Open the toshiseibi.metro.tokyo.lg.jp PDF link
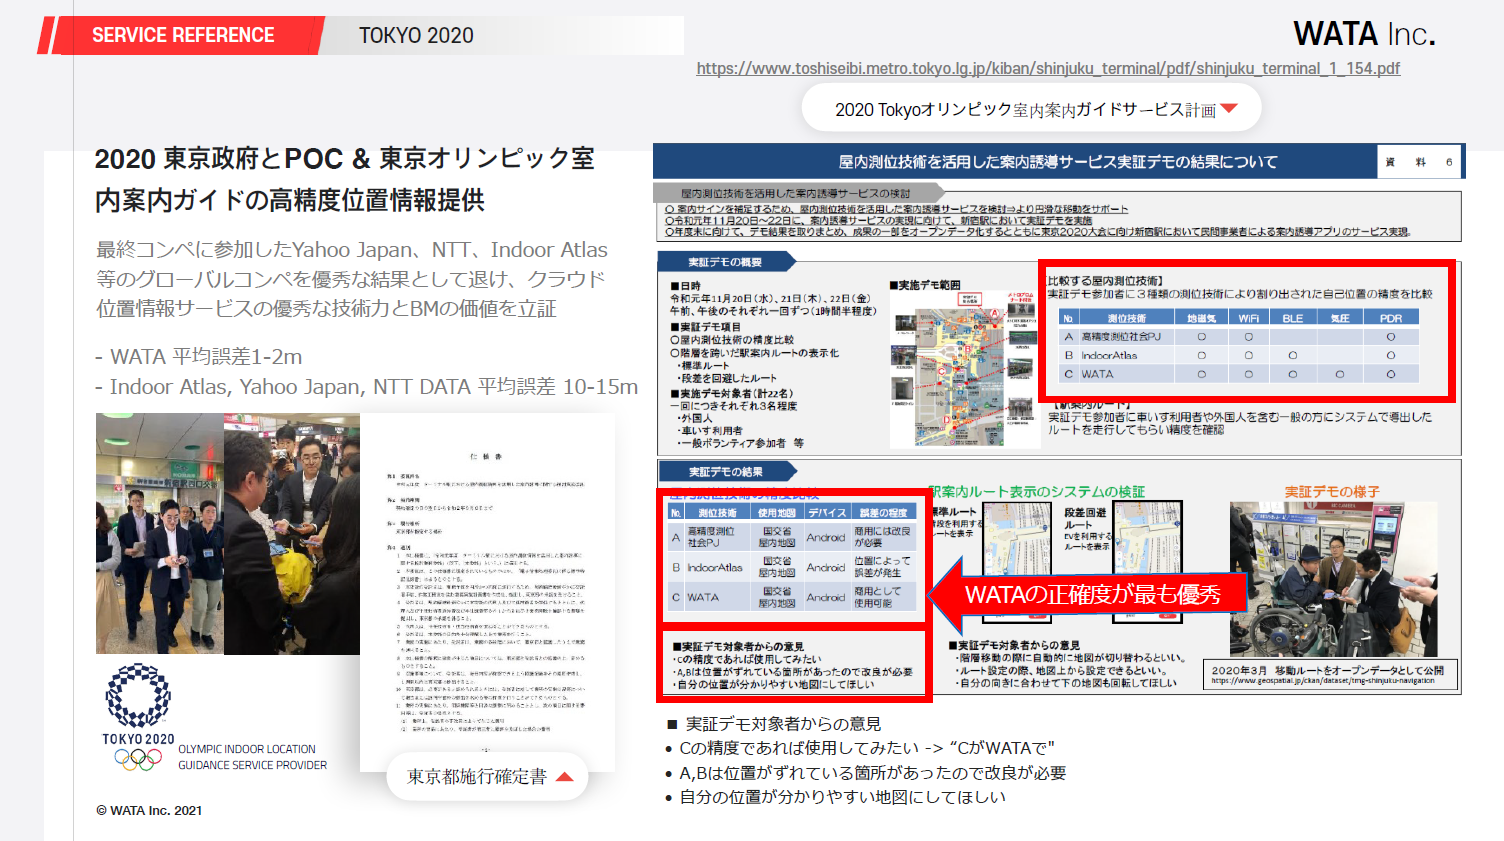1504x841 pixels. pyautogui.click(x=1047, y=68)
